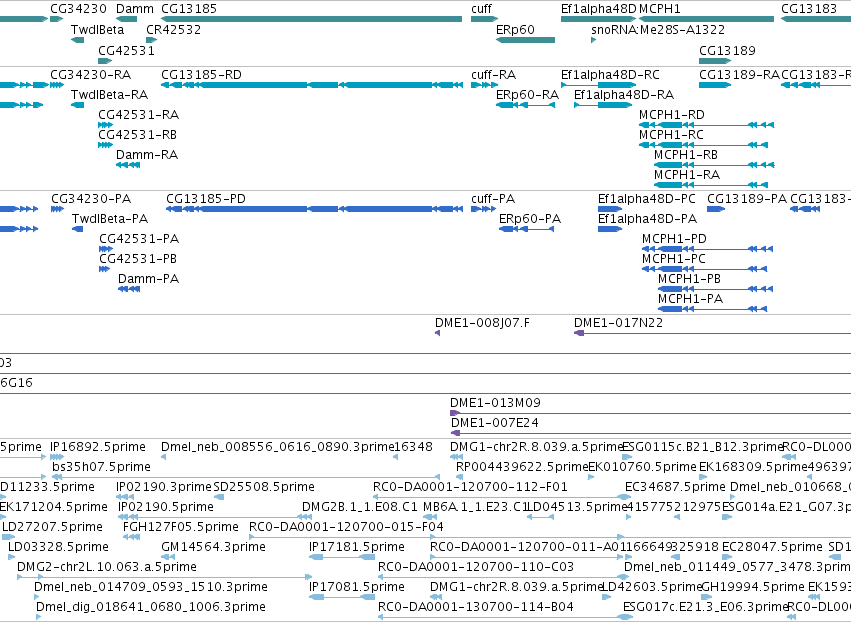Click the RC0-DA0001-130700-114-B04 label
The height and width of the screenshot is (622, 851).
coord(476,607)
